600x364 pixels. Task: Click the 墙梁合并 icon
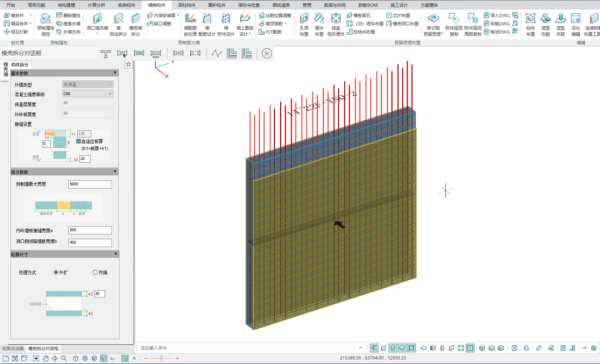pos(7,23)
